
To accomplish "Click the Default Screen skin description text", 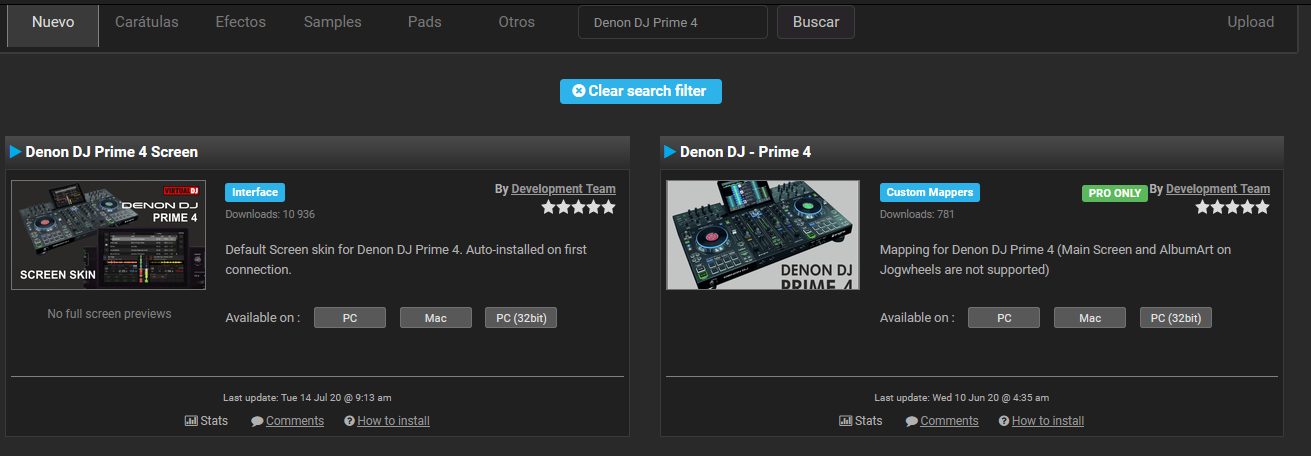I will (x=406, y=259).
